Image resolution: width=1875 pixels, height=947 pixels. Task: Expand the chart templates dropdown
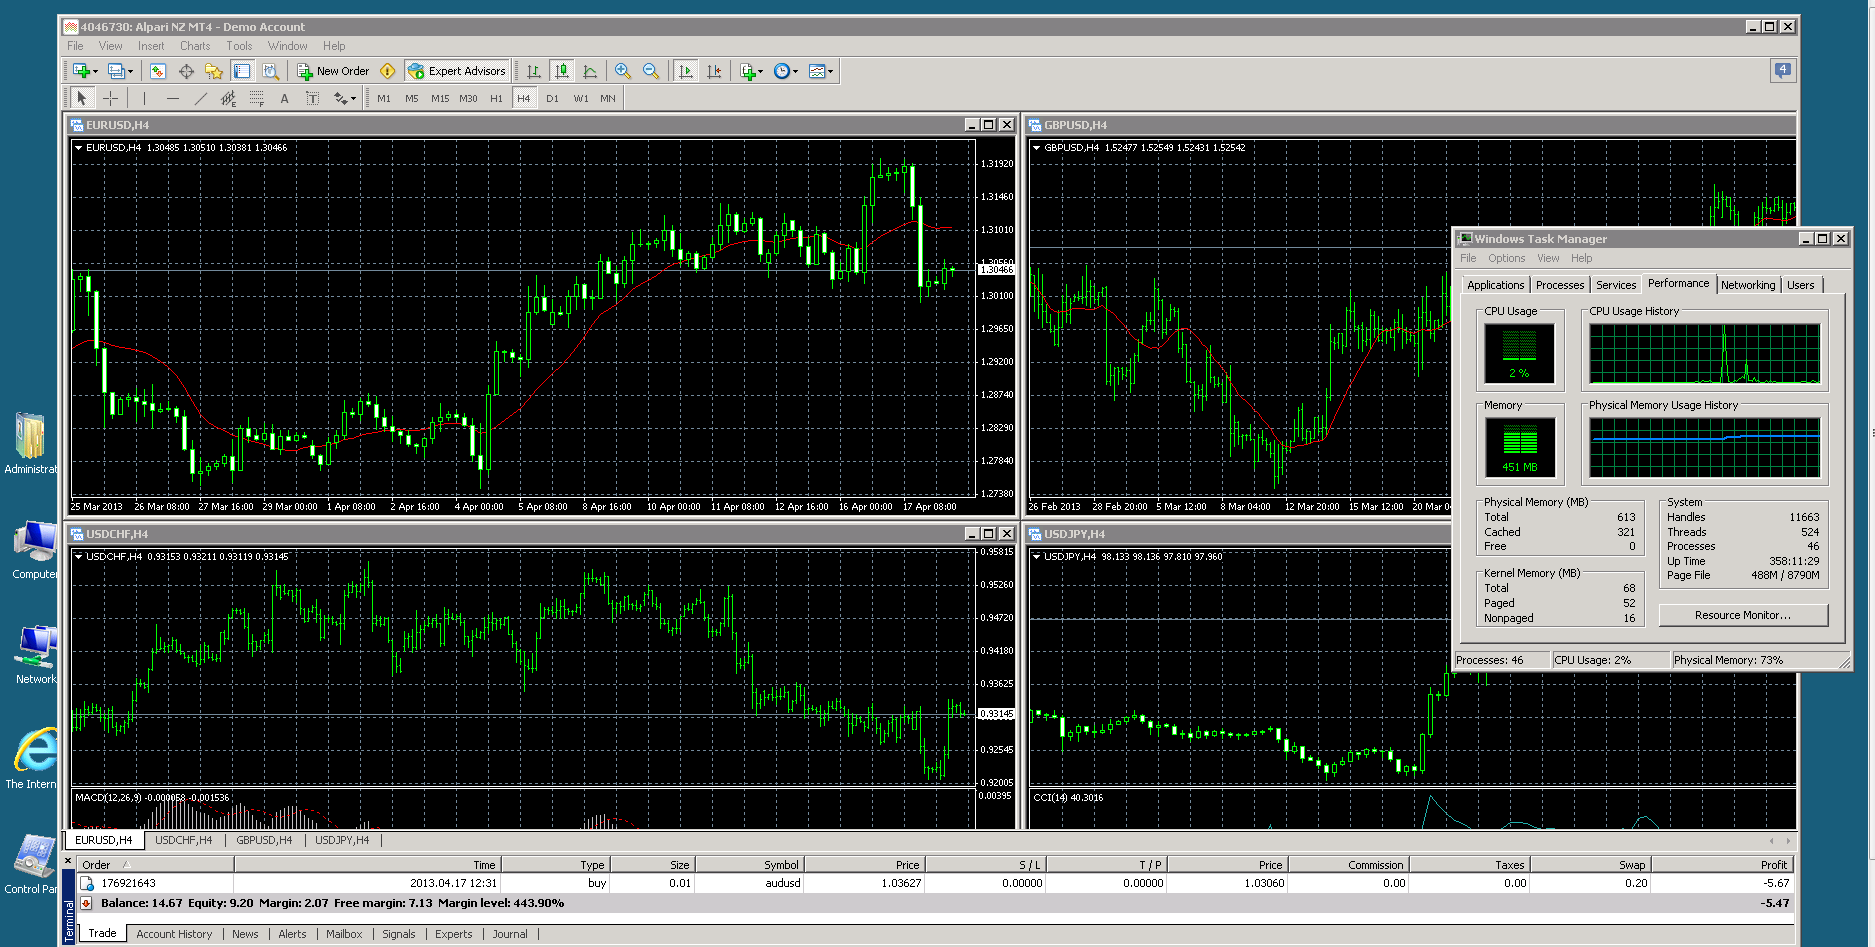[821, 71]
